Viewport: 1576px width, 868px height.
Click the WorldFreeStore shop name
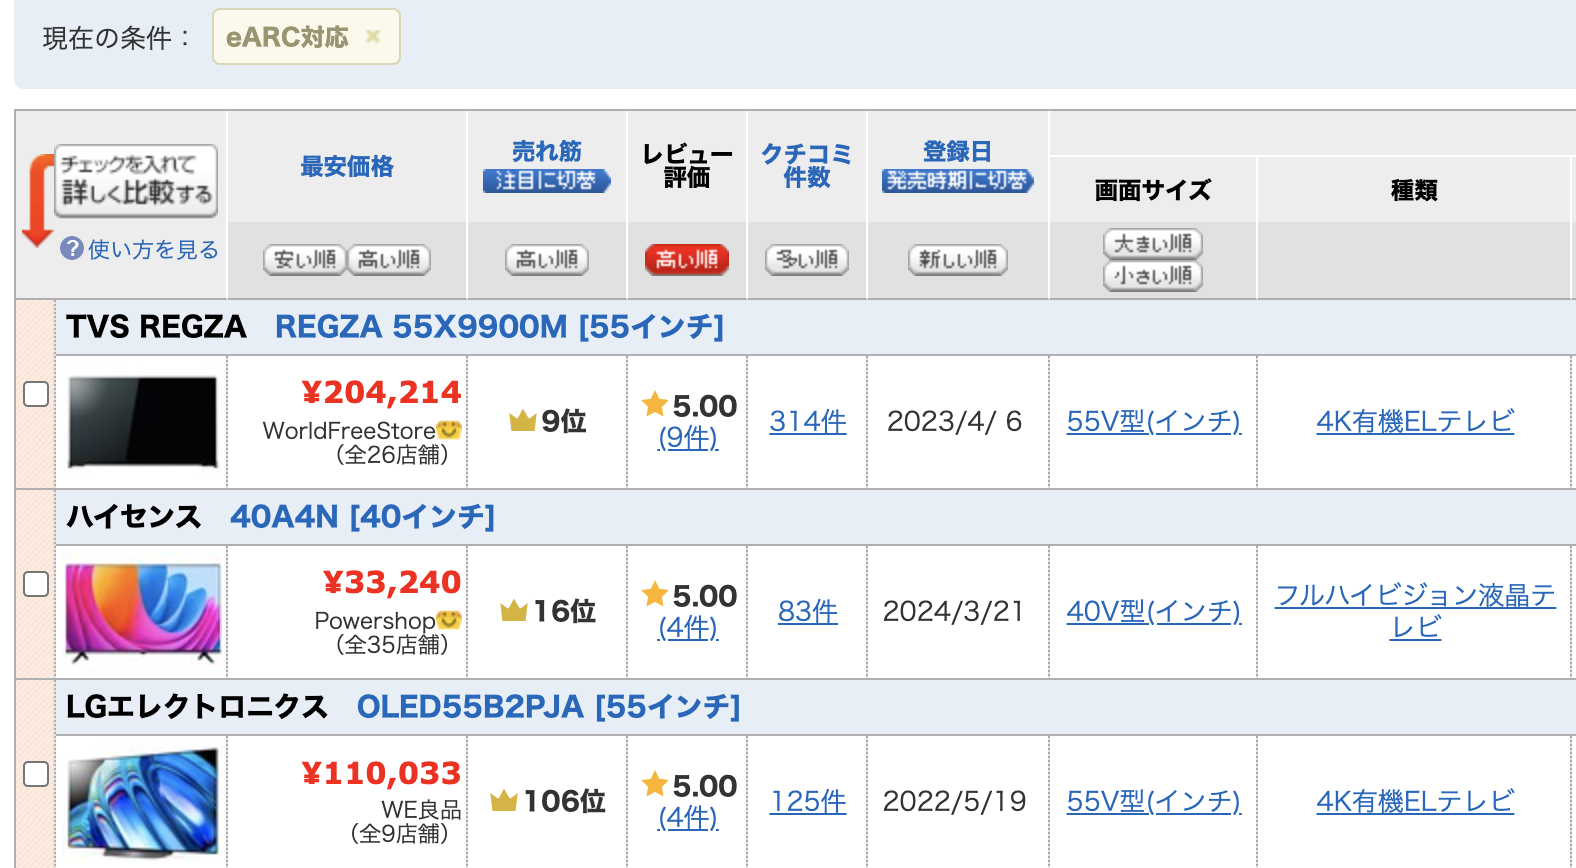[x=349, y=430]
